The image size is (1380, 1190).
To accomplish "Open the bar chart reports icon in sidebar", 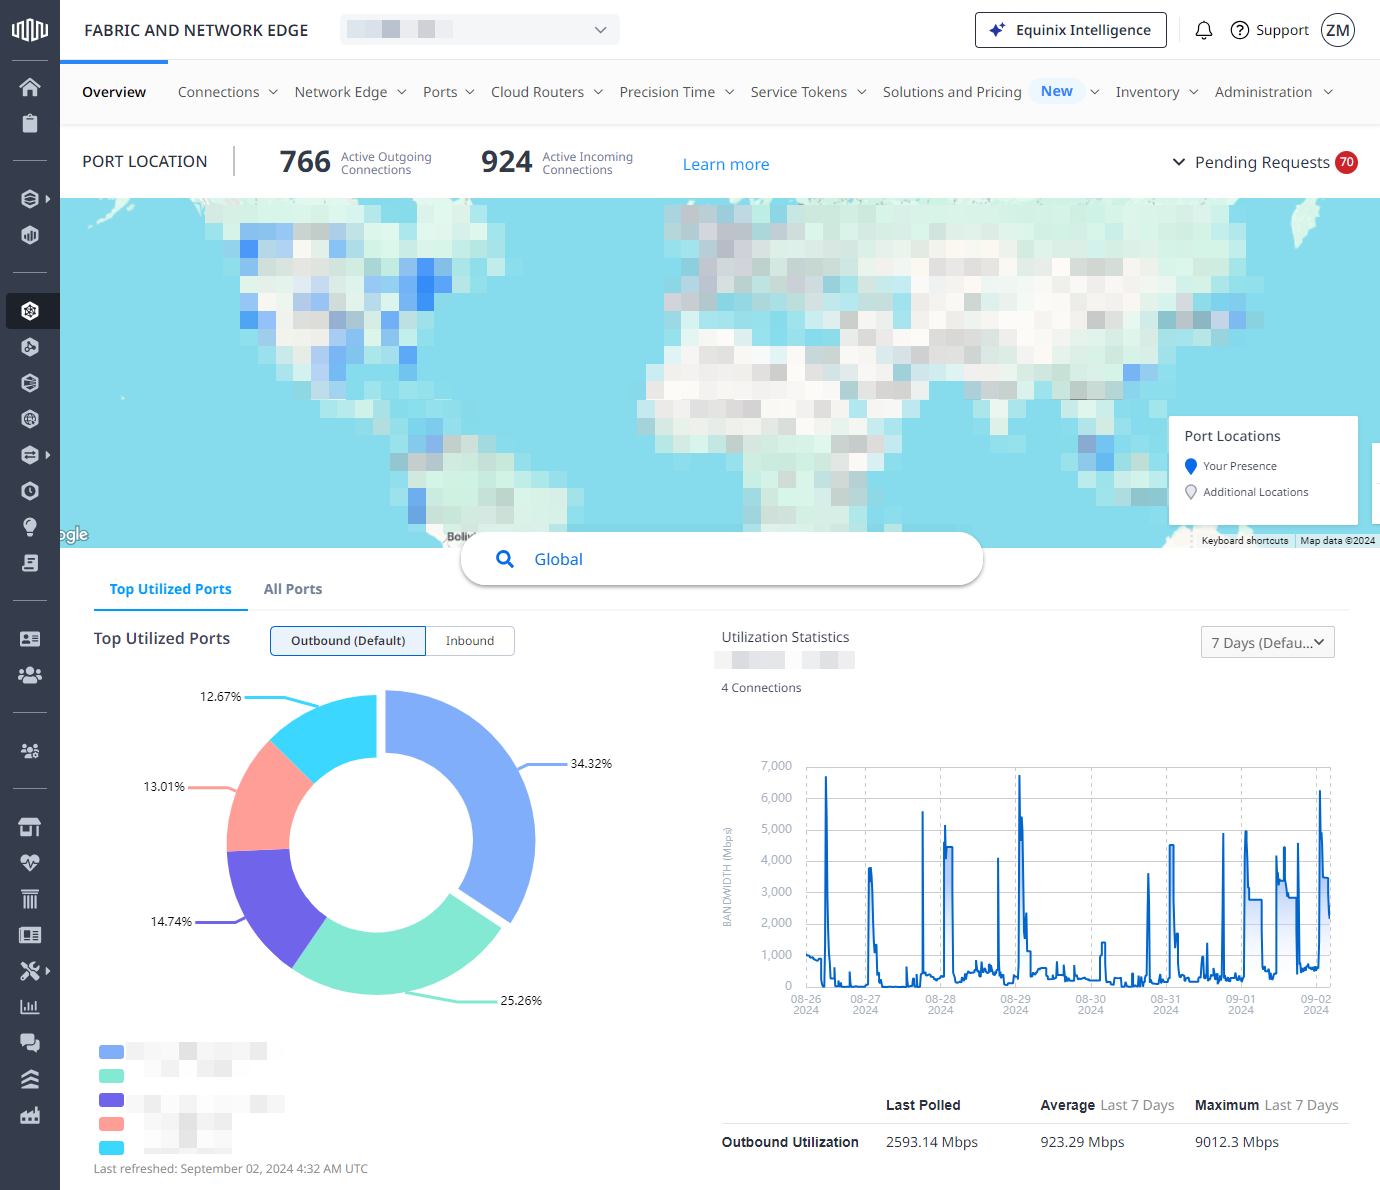I will 30,1007.
